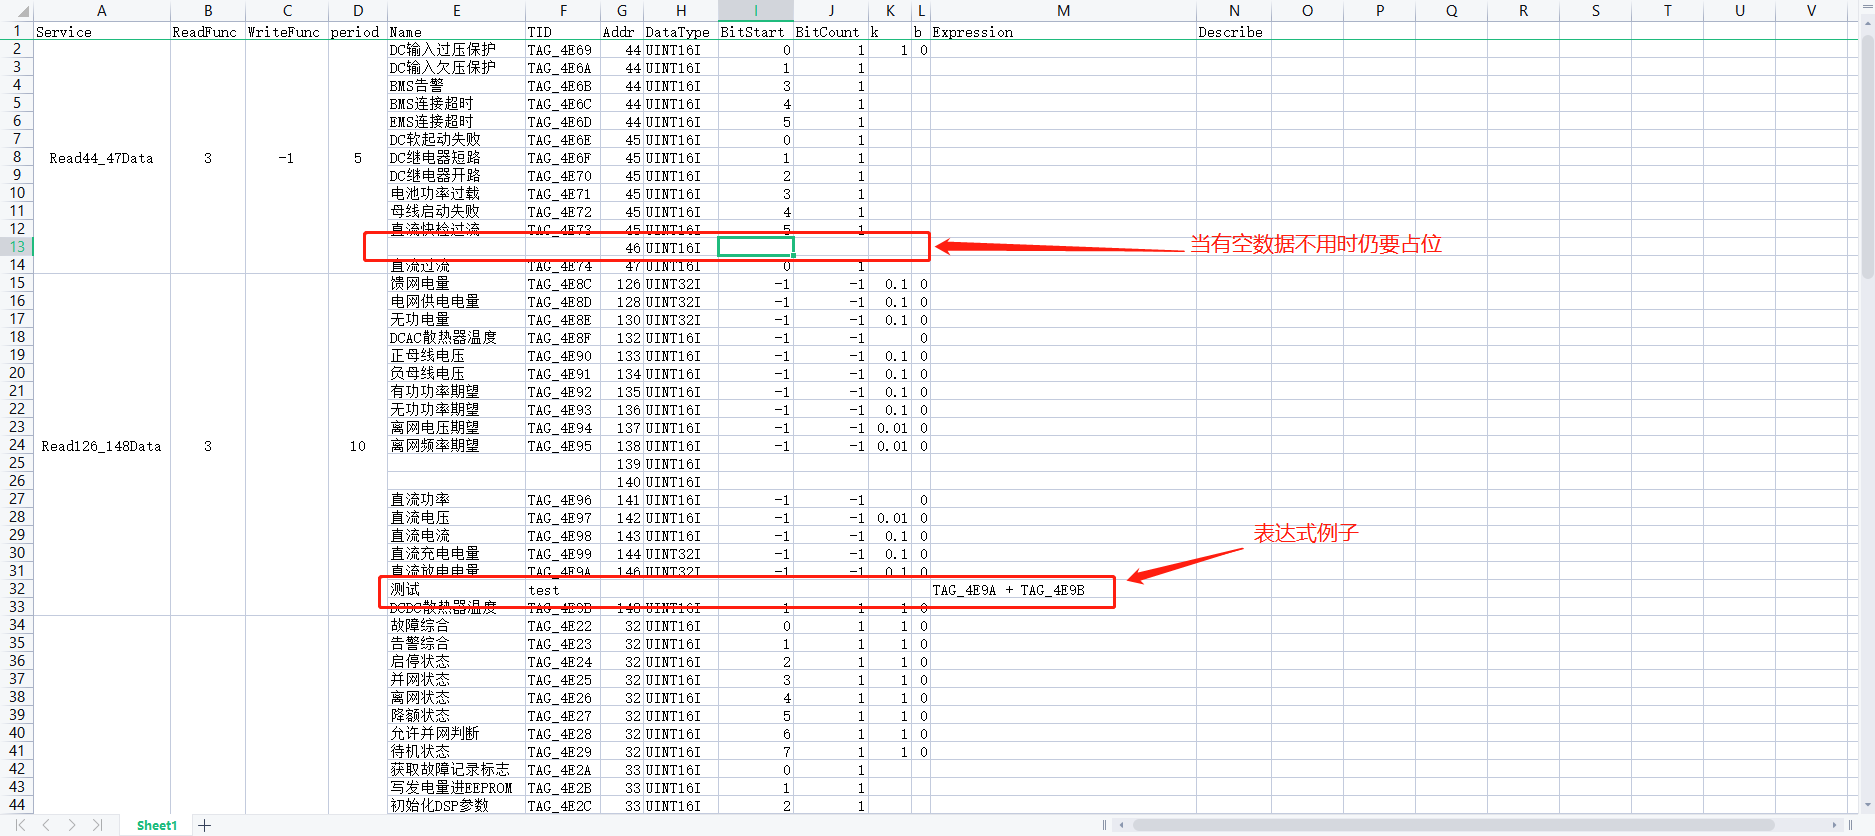Switch to the Sheet1 tab
1875x836 pixels.
[156, 825]
